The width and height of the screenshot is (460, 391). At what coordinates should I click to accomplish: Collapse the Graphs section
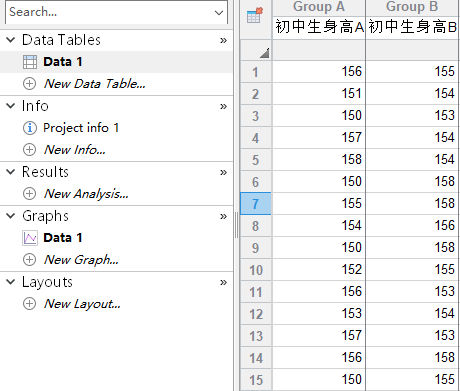11,216
